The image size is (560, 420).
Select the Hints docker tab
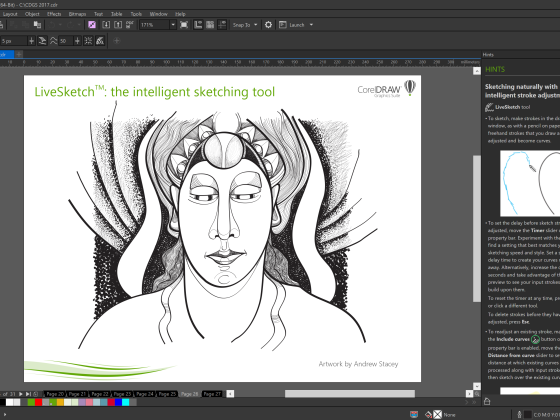[x=488, y=55]
